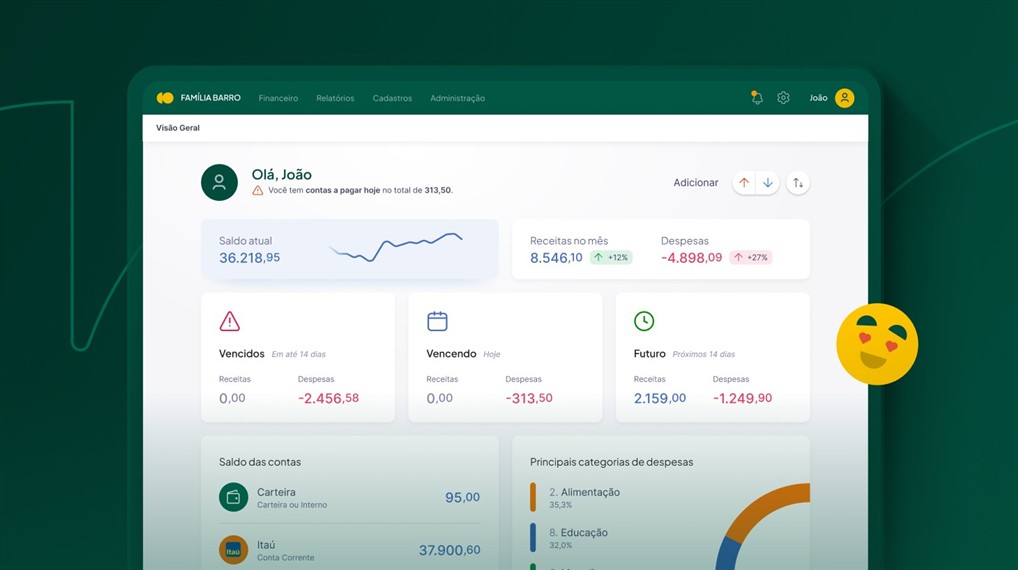Click the João username in header
Viewport: 1018px width, 570px height.
tap(818, 98)
